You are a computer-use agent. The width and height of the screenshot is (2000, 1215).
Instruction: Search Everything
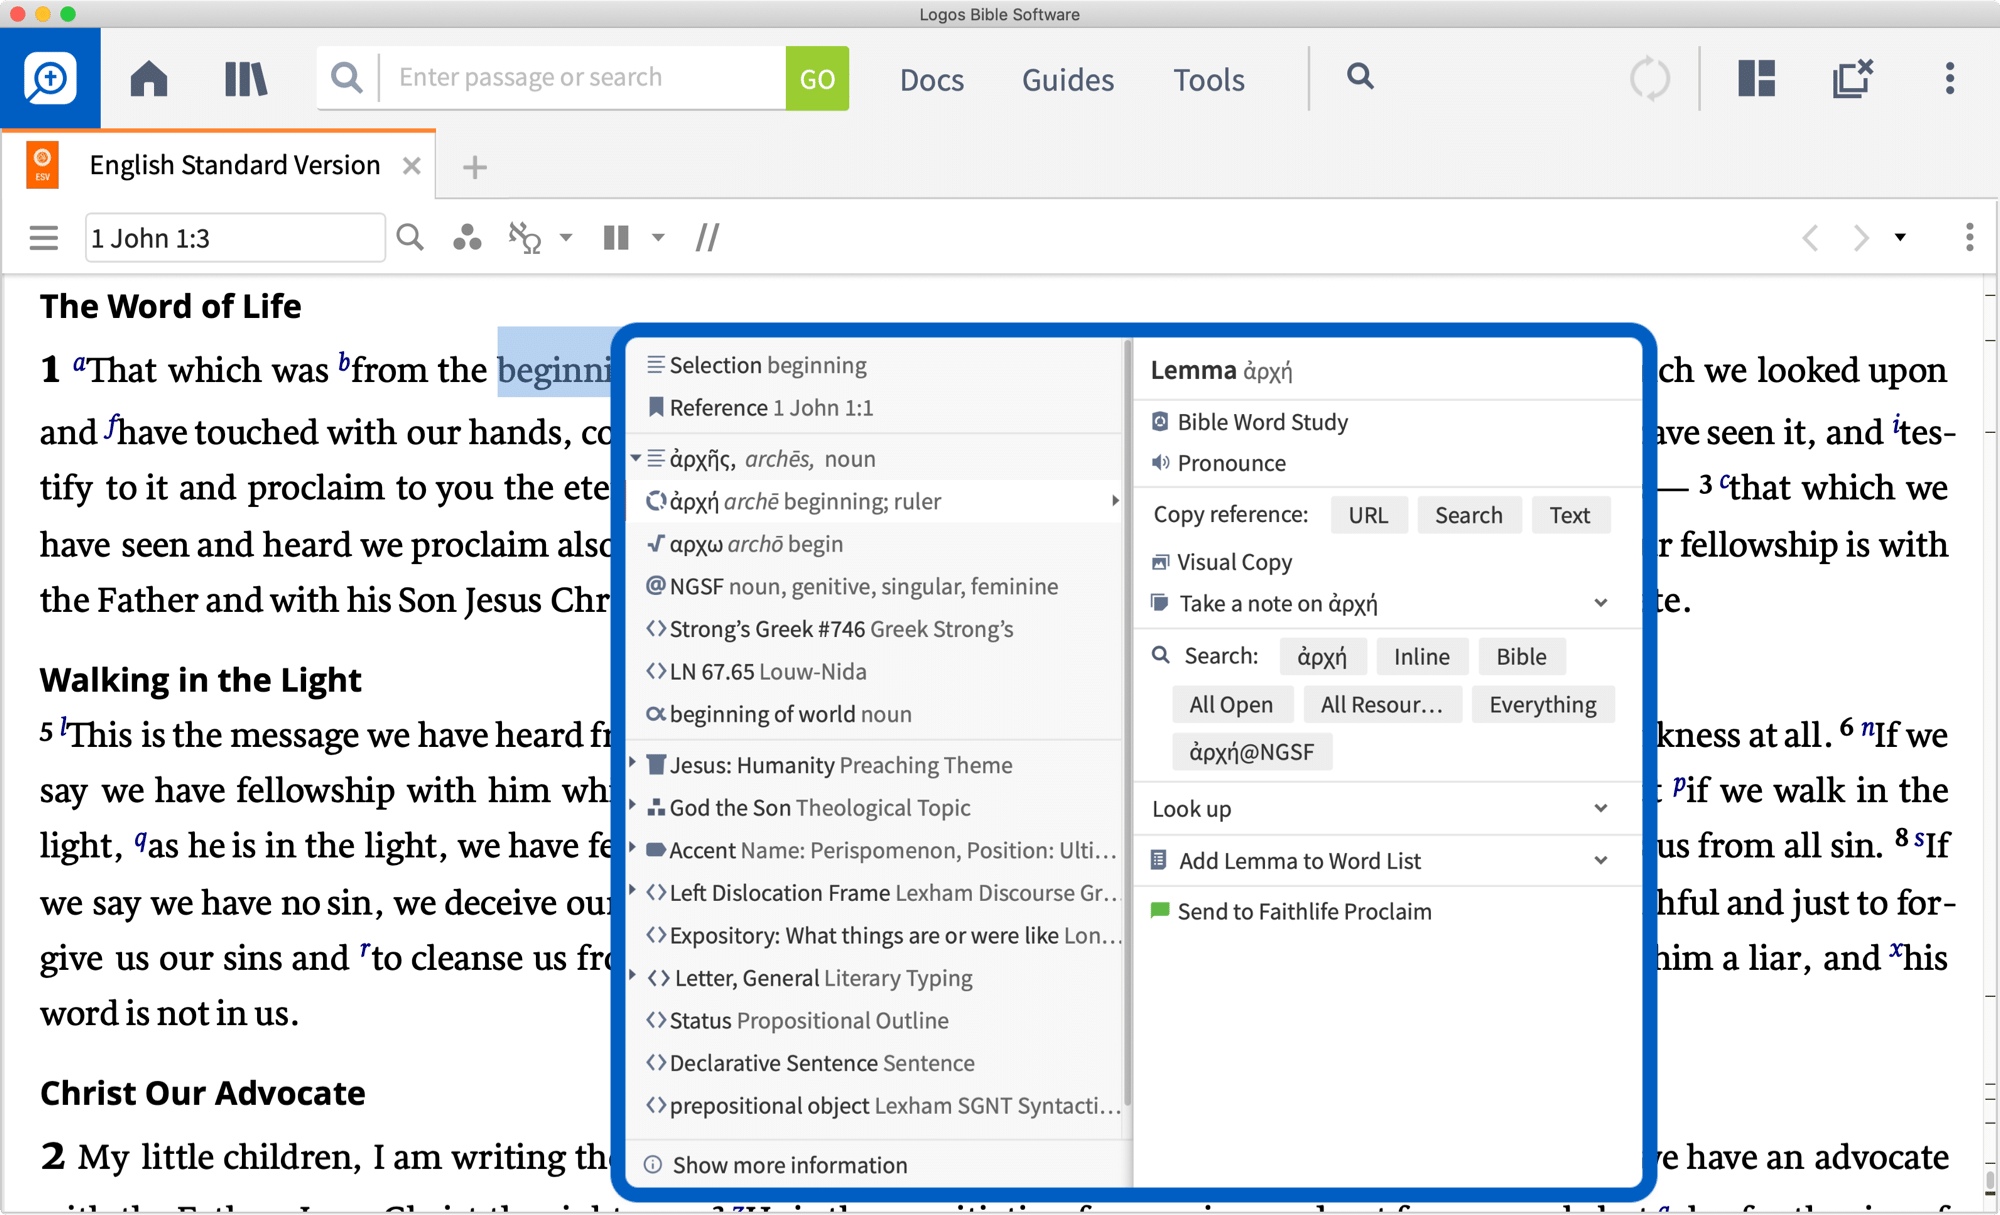pyautogui.click(x=1543, y=705)
